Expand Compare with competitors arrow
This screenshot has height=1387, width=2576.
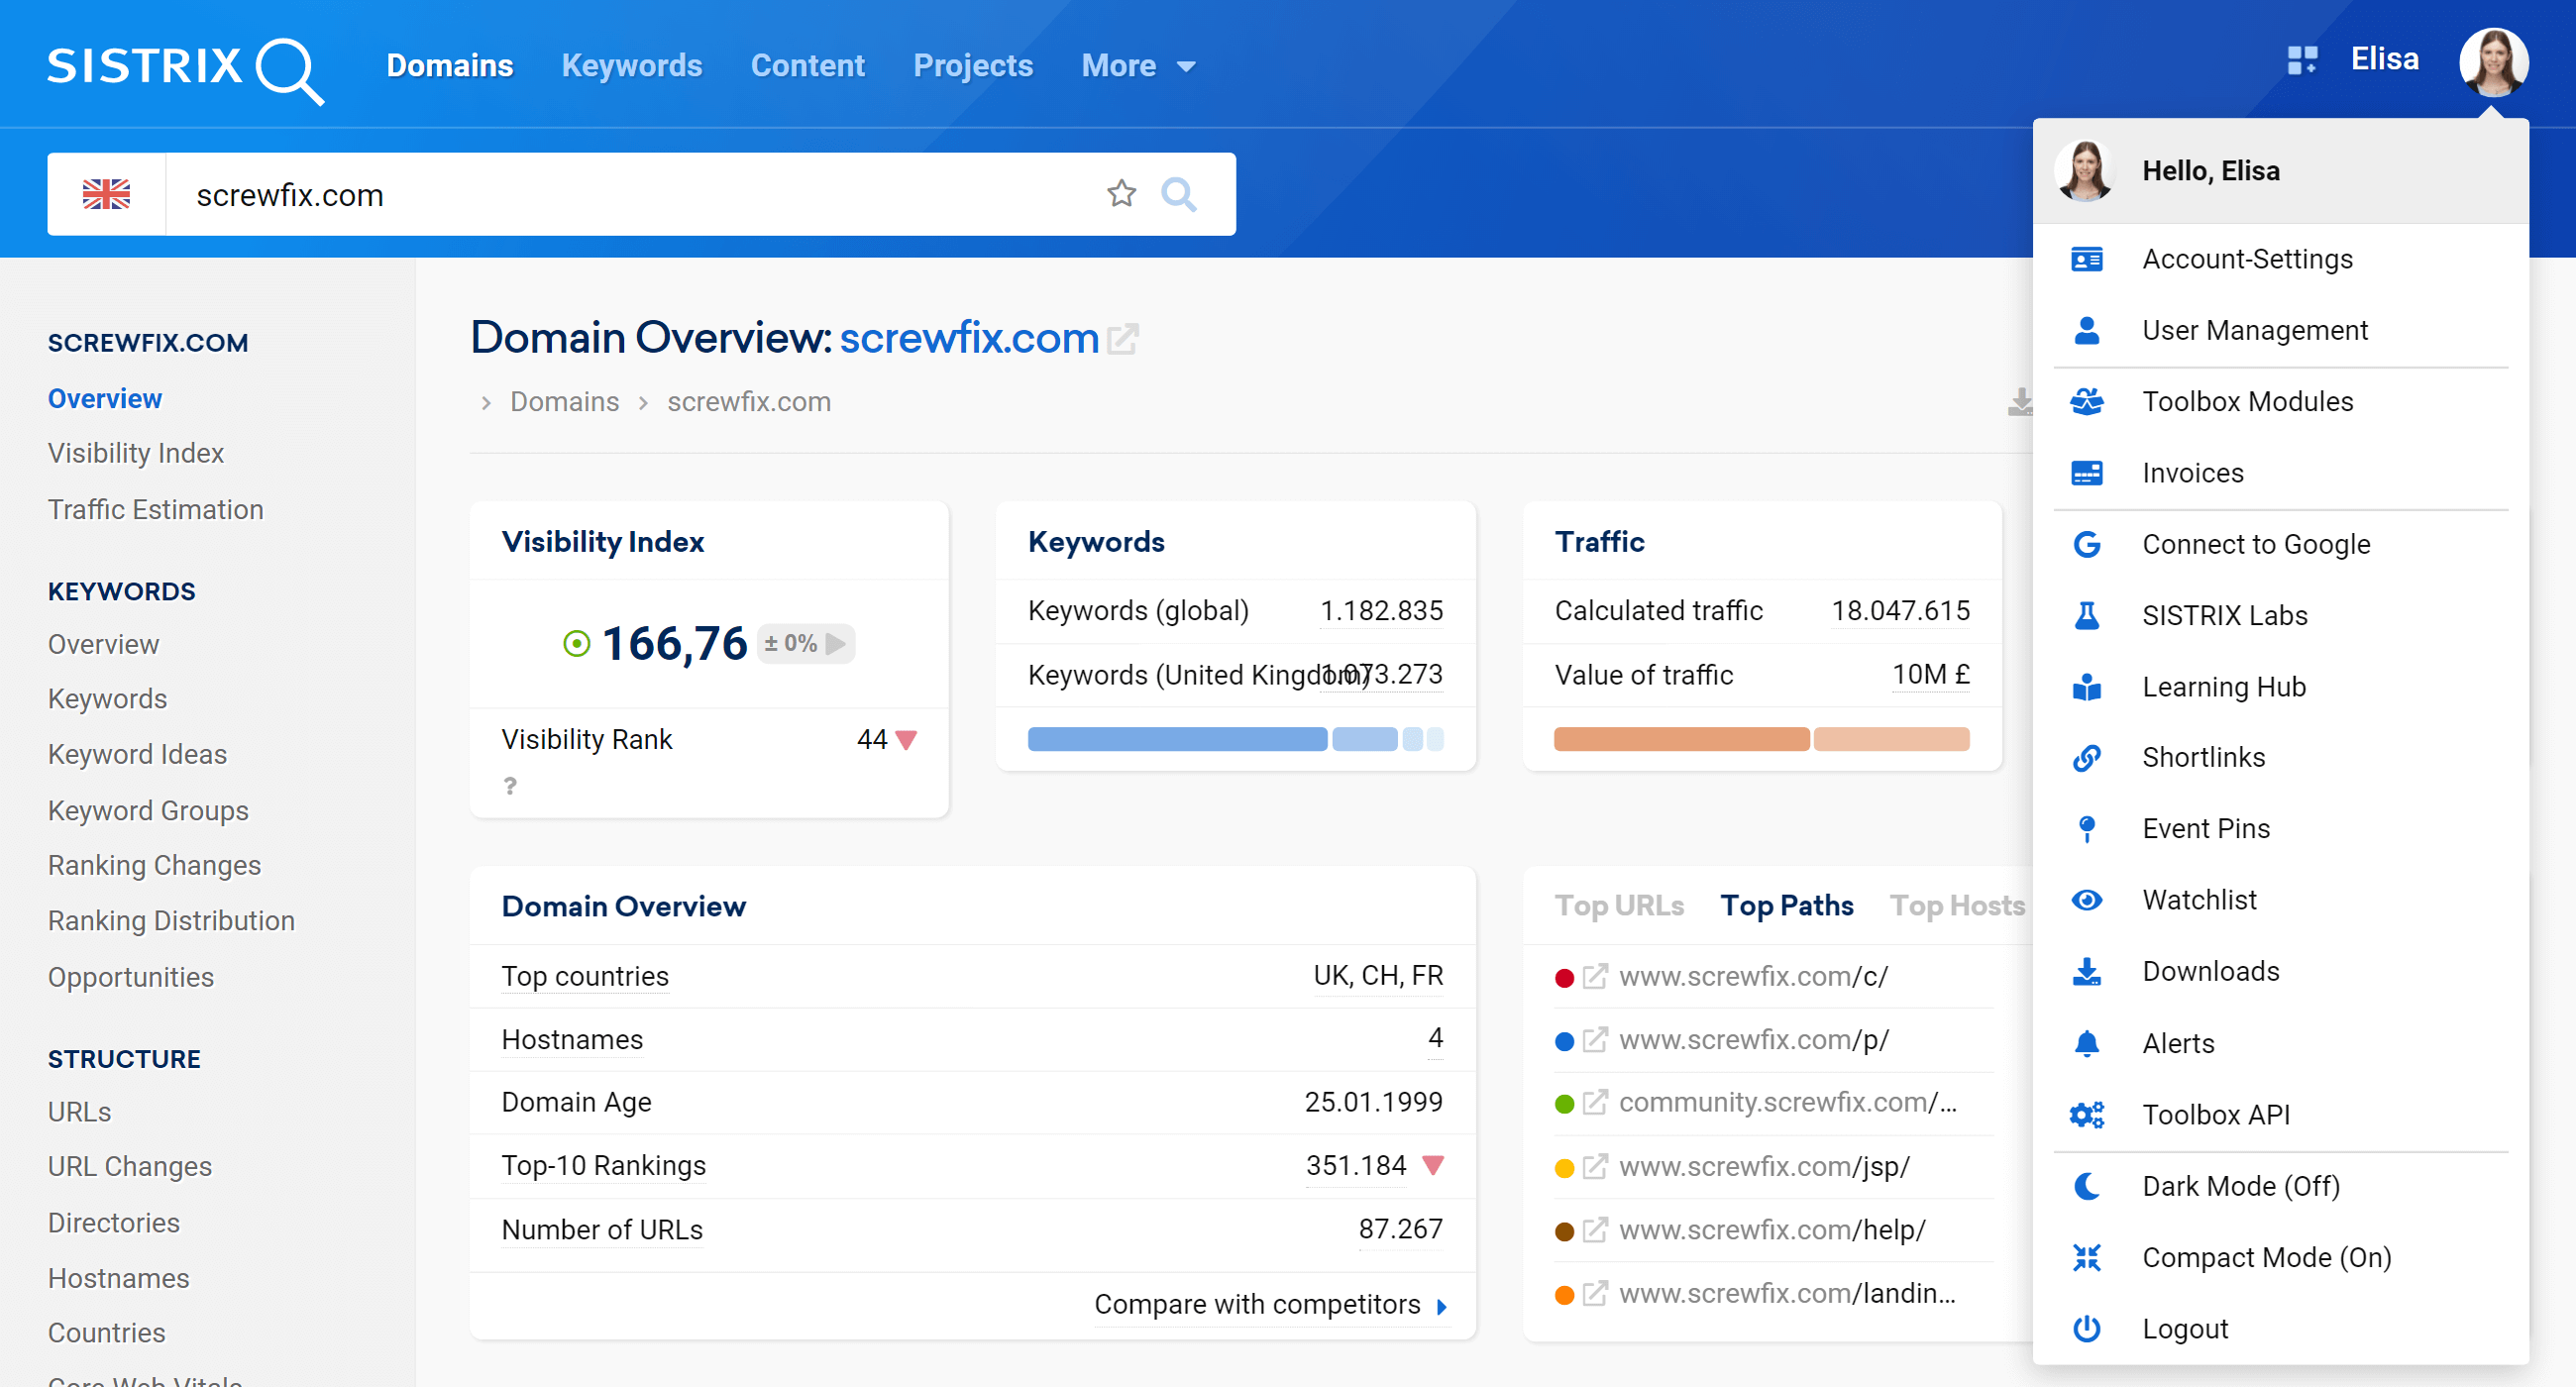[x=1441, y=1306]
